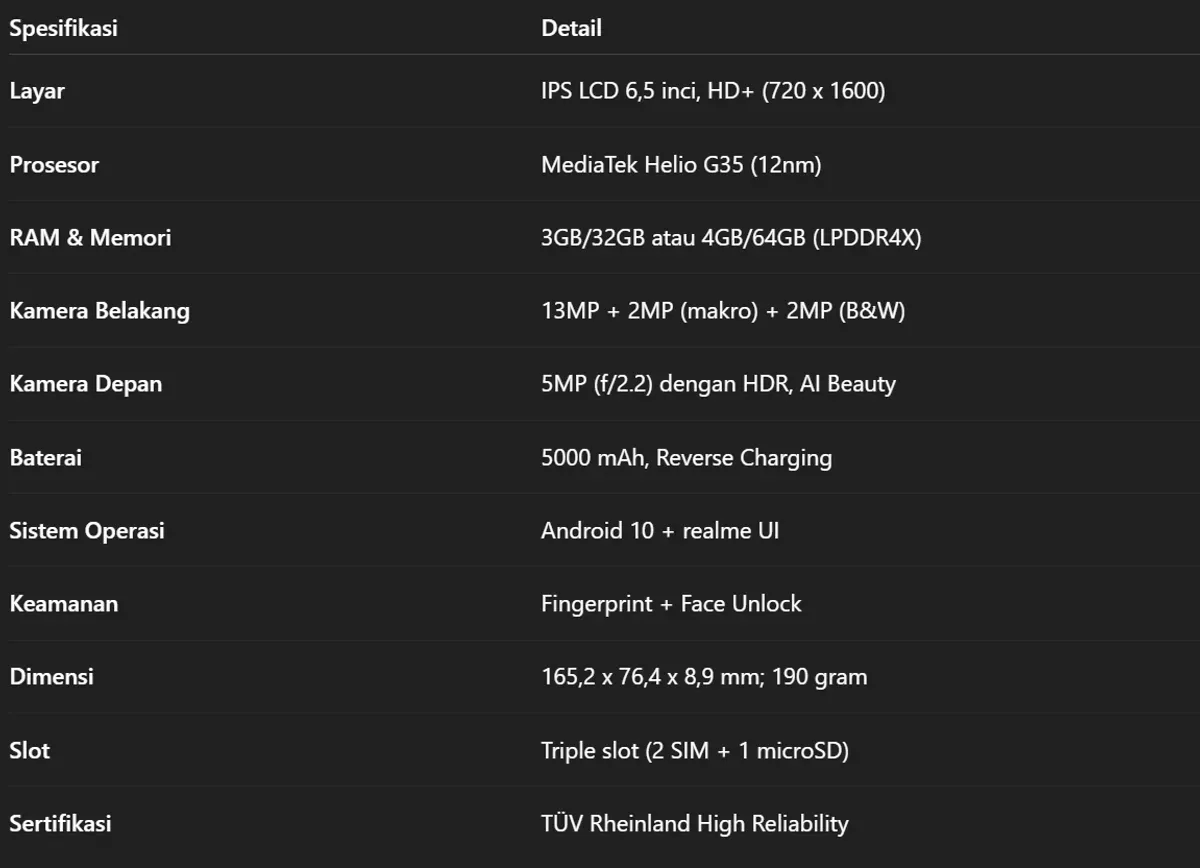
Task: Click "13MP + 2MP (makro) + 2MP (B&W)"
Action: pos(723,310)
